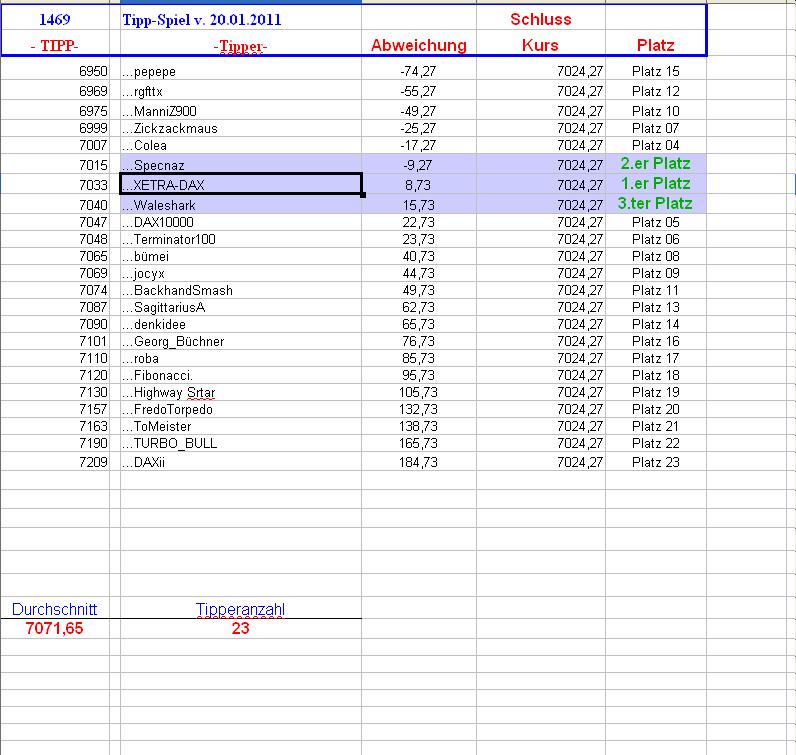This screenshot has height=755, width=796.
Task: Click the green '1.er Platz' cell
Action: [x=655, y=183]
